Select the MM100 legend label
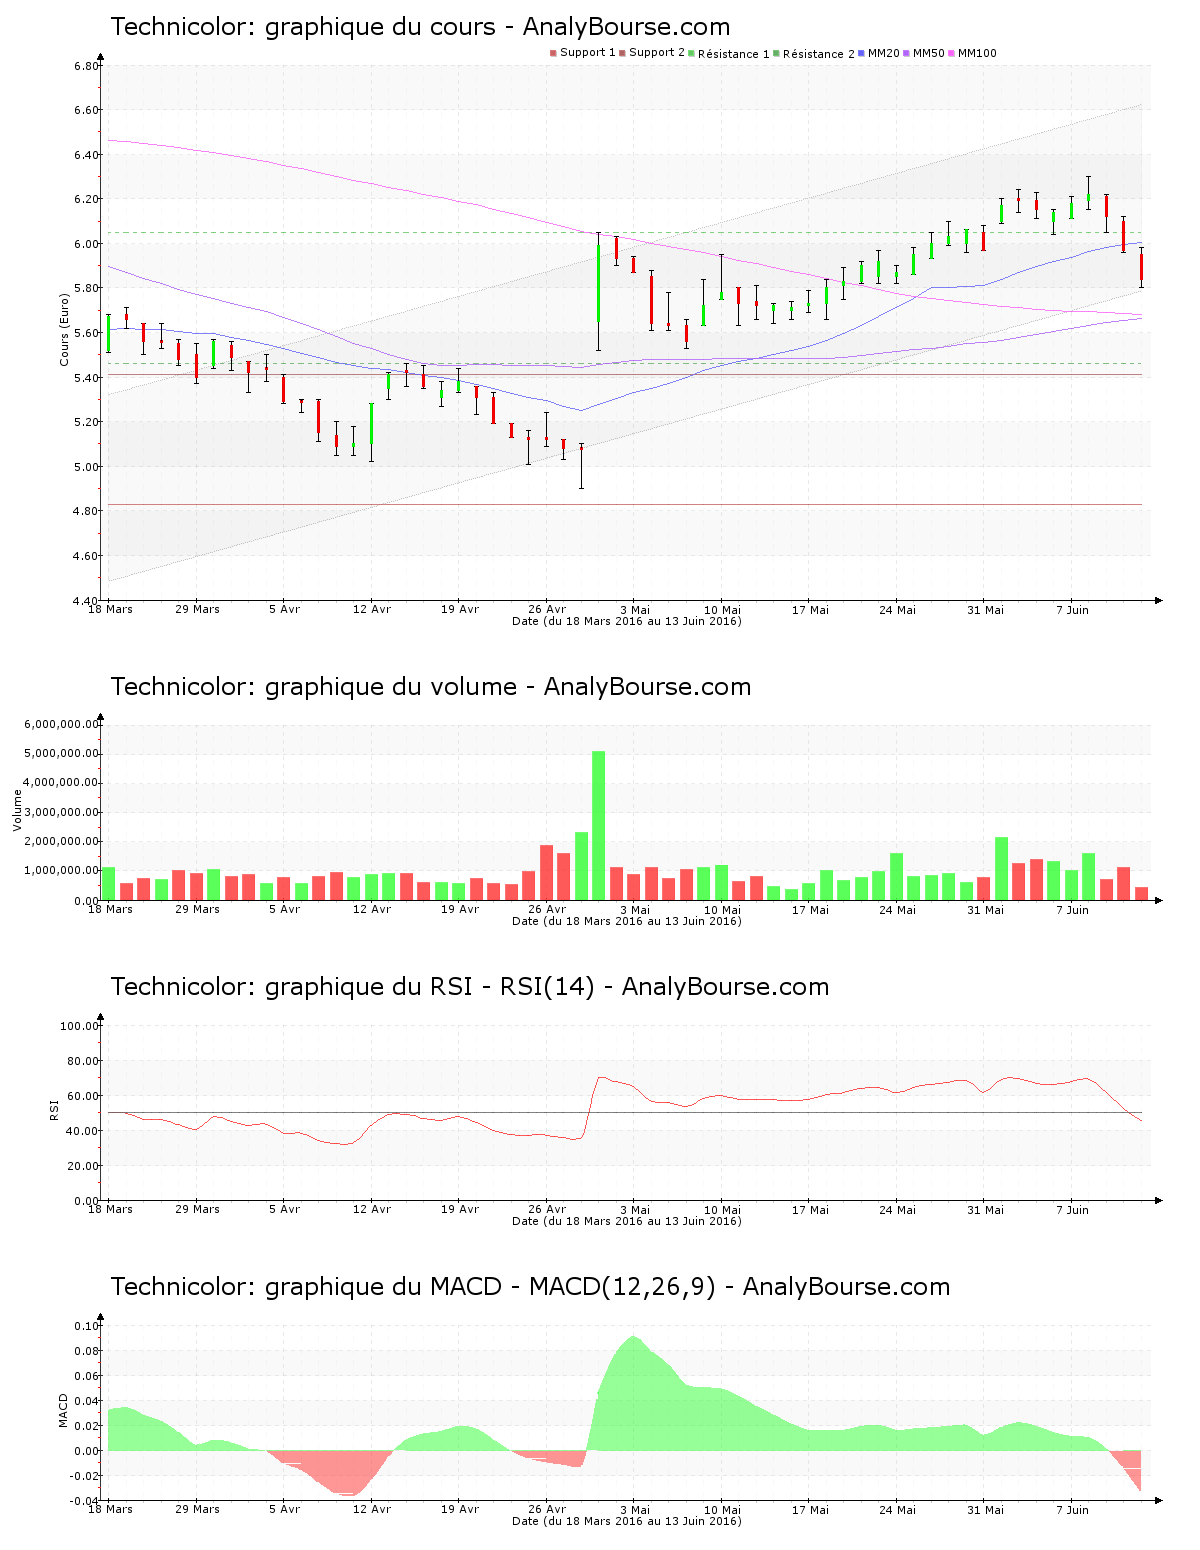Viewport: 1200px width, 1550px height. (x=977, y=53)
